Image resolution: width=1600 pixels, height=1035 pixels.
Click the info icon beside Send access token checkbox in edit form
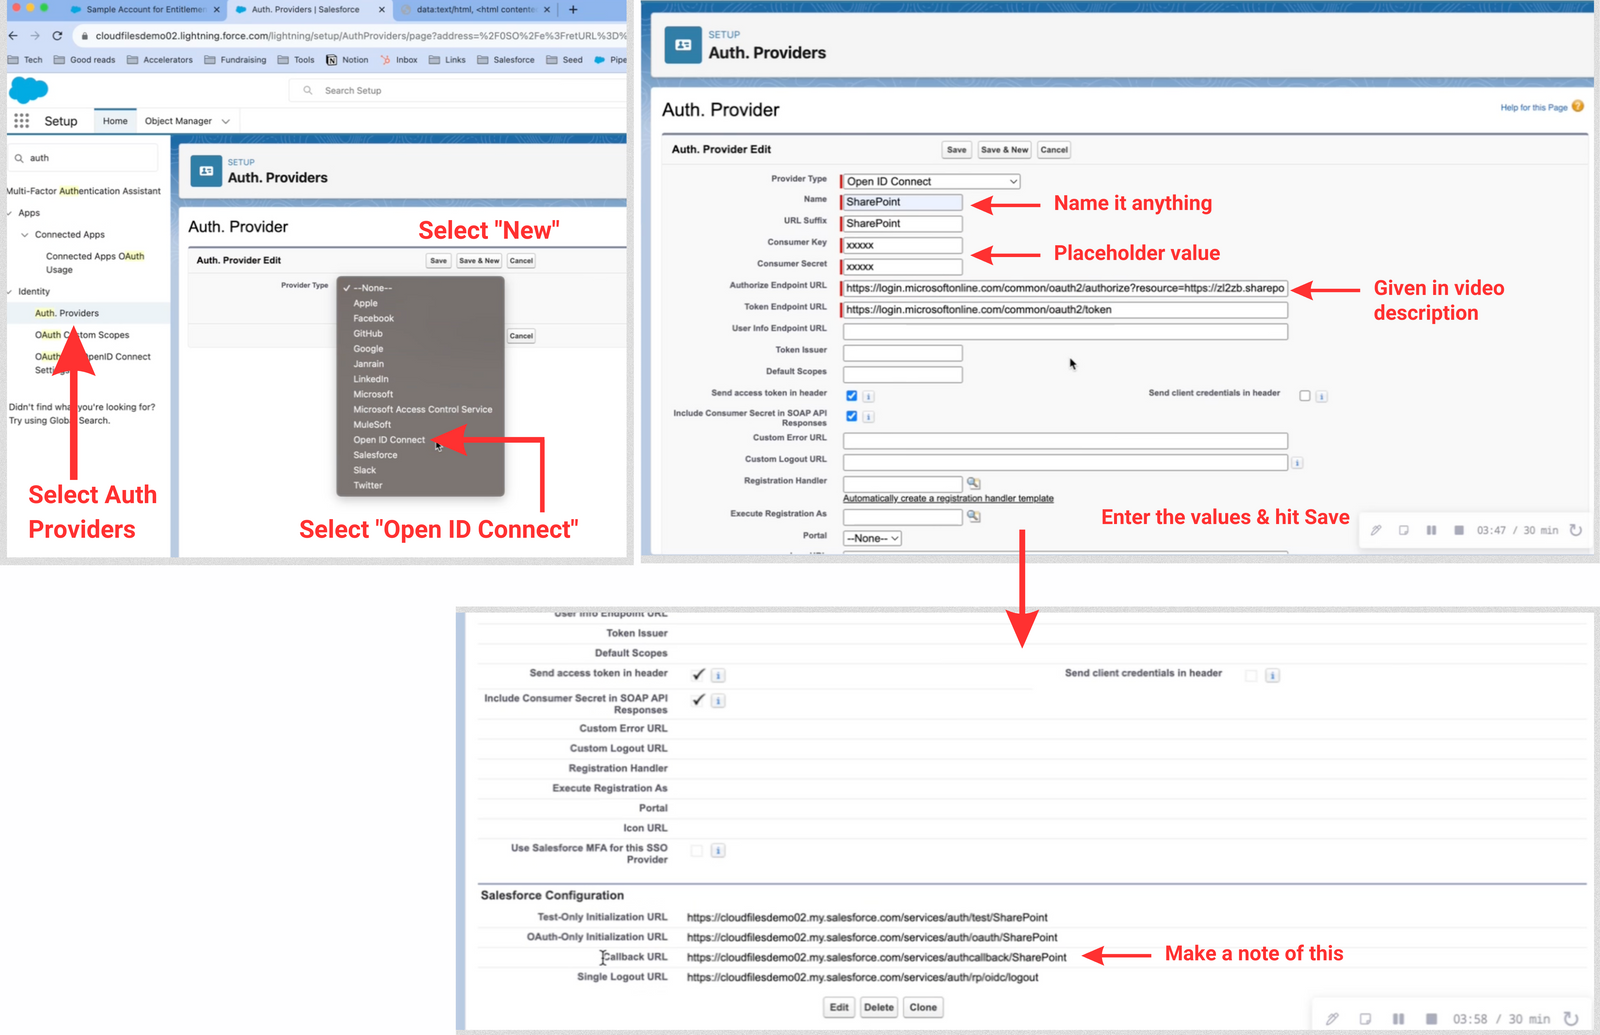click(x=868, y=396)
